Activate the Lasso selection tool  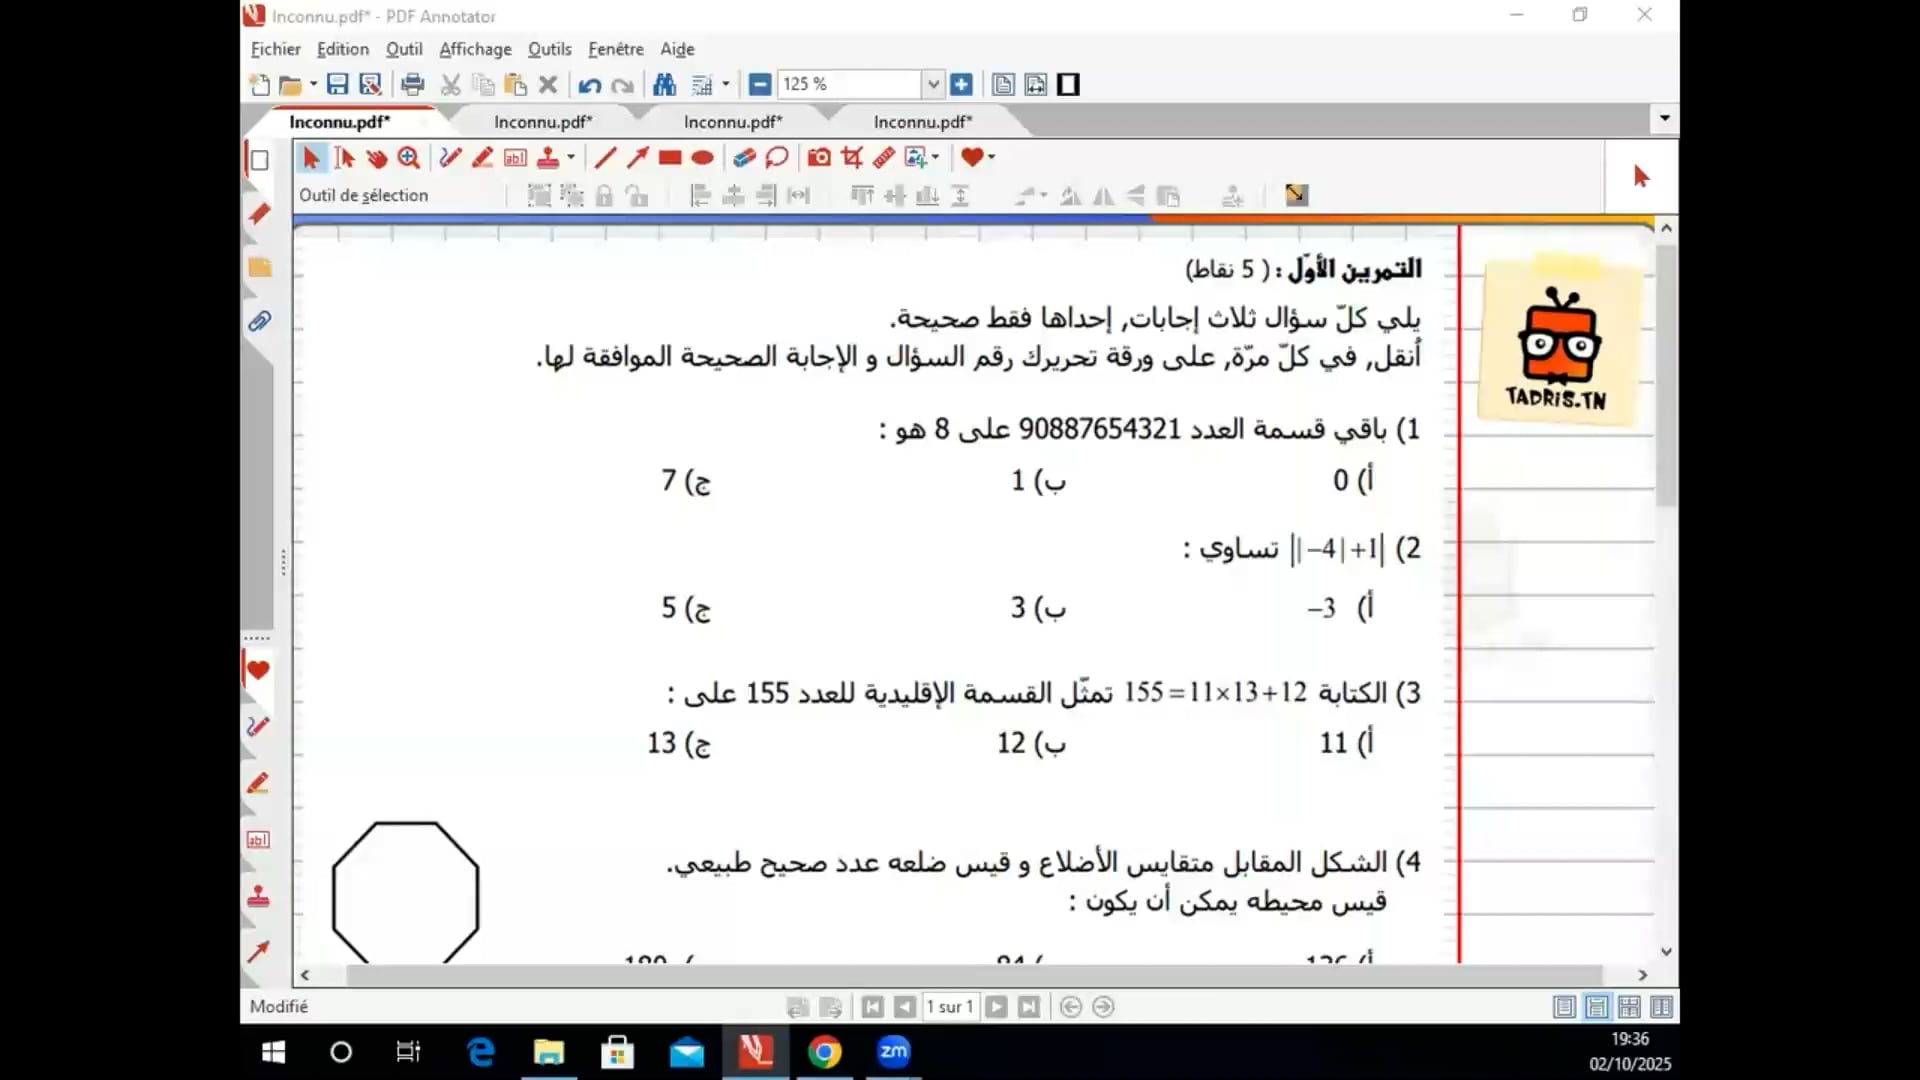click(x=777, y=157)
